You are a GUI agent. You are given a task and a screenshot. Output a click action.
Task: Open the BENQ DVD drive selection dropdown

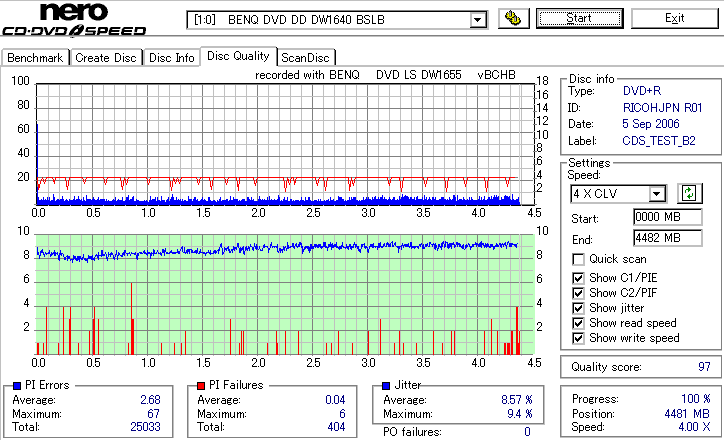(477, 20)
